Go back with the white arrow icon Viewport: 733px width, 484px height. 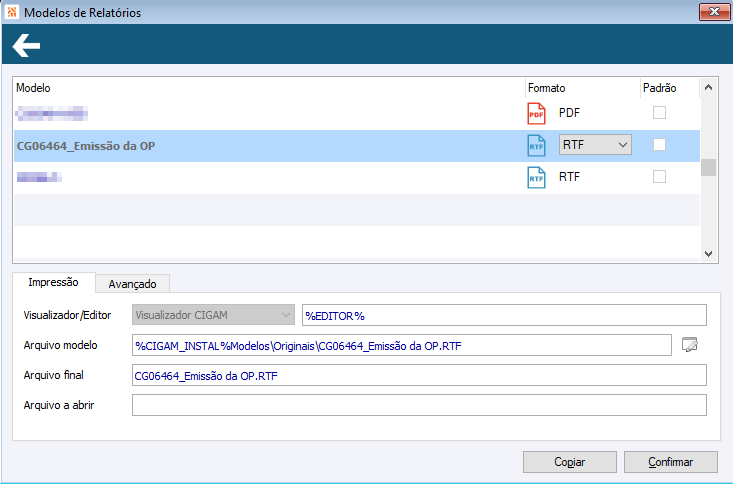(26, 45)
